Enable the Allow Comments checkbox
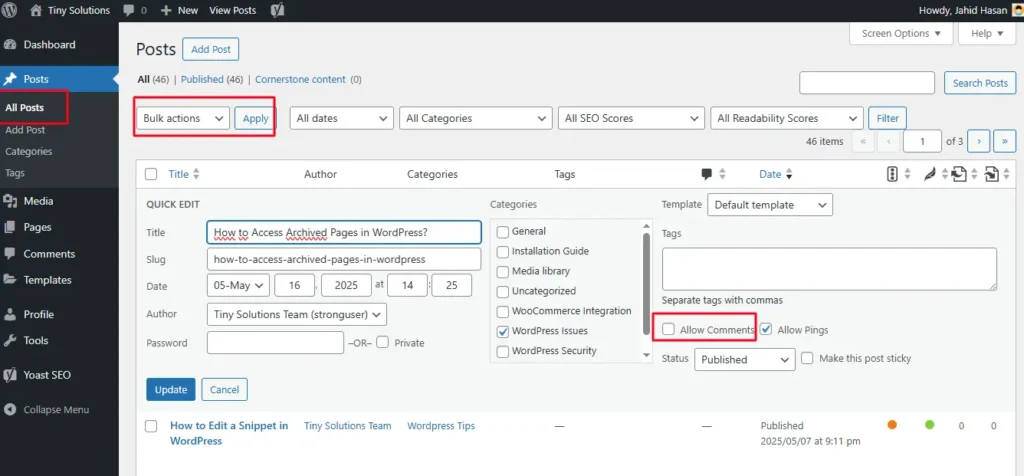 tap(668, 330)
